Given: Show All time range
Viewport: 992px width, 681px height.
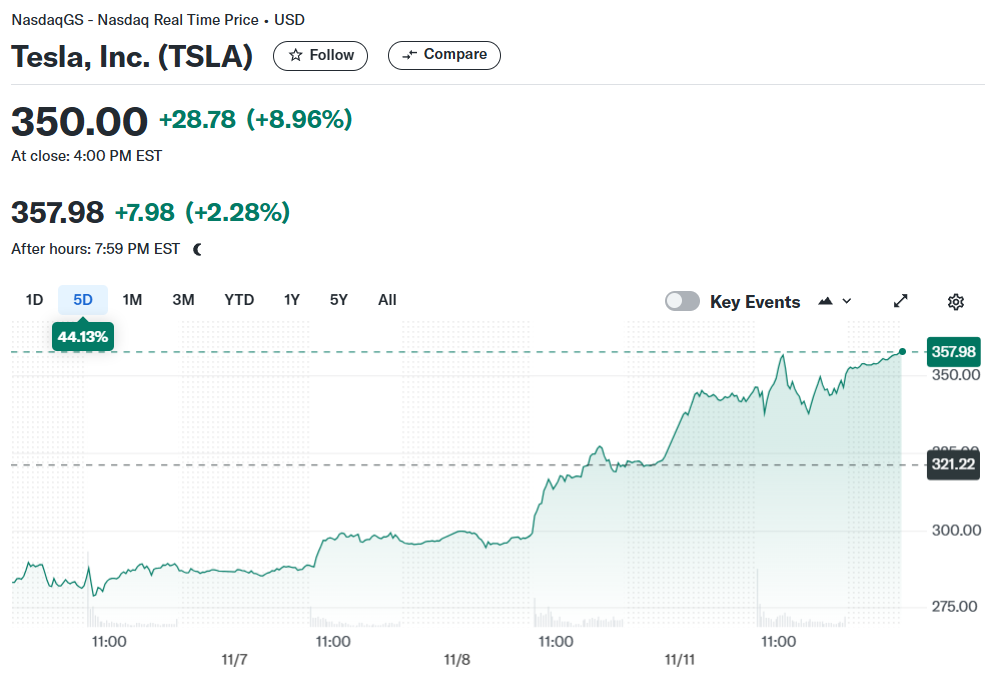Looking at the screenshot, I should 387,300.
